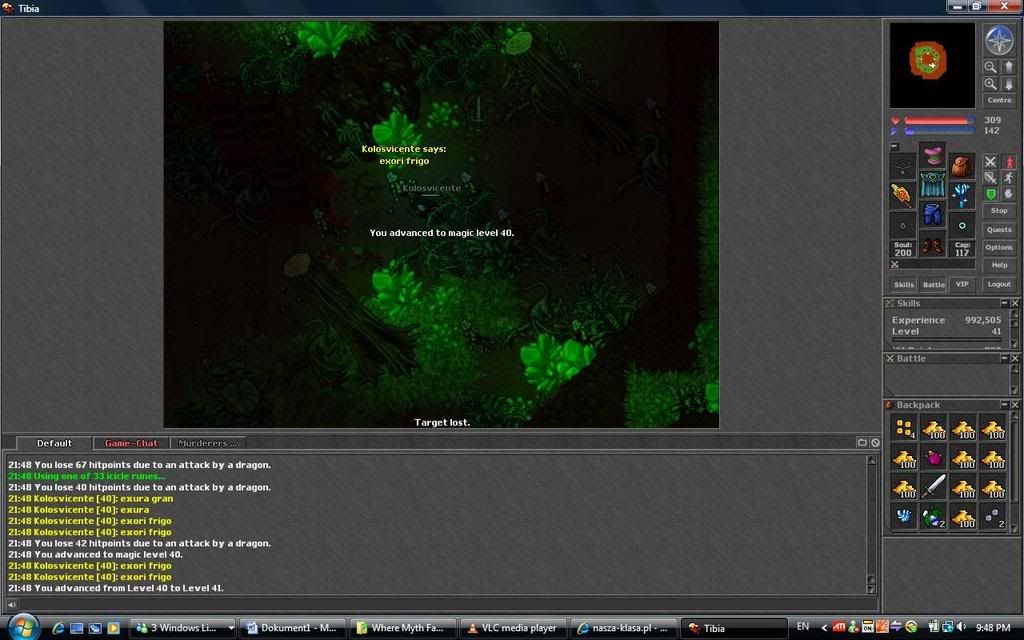Toggle the Skills window button
This screenshot has height=640, width=1024.
click(904, 284)
